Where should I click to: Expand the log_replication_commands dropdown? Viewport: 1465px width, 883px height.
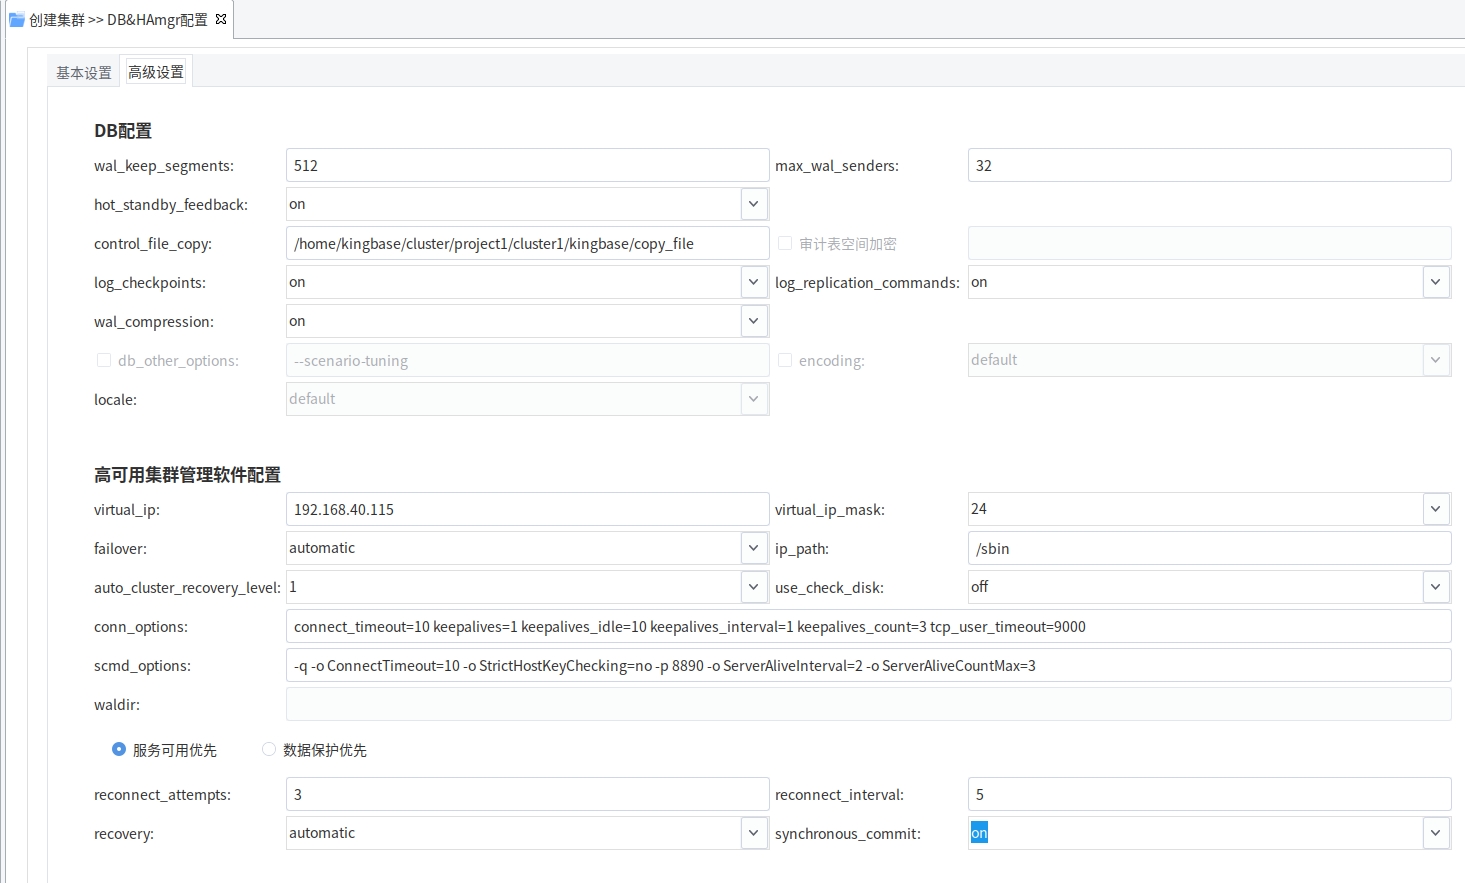(x=1436, y=282)
